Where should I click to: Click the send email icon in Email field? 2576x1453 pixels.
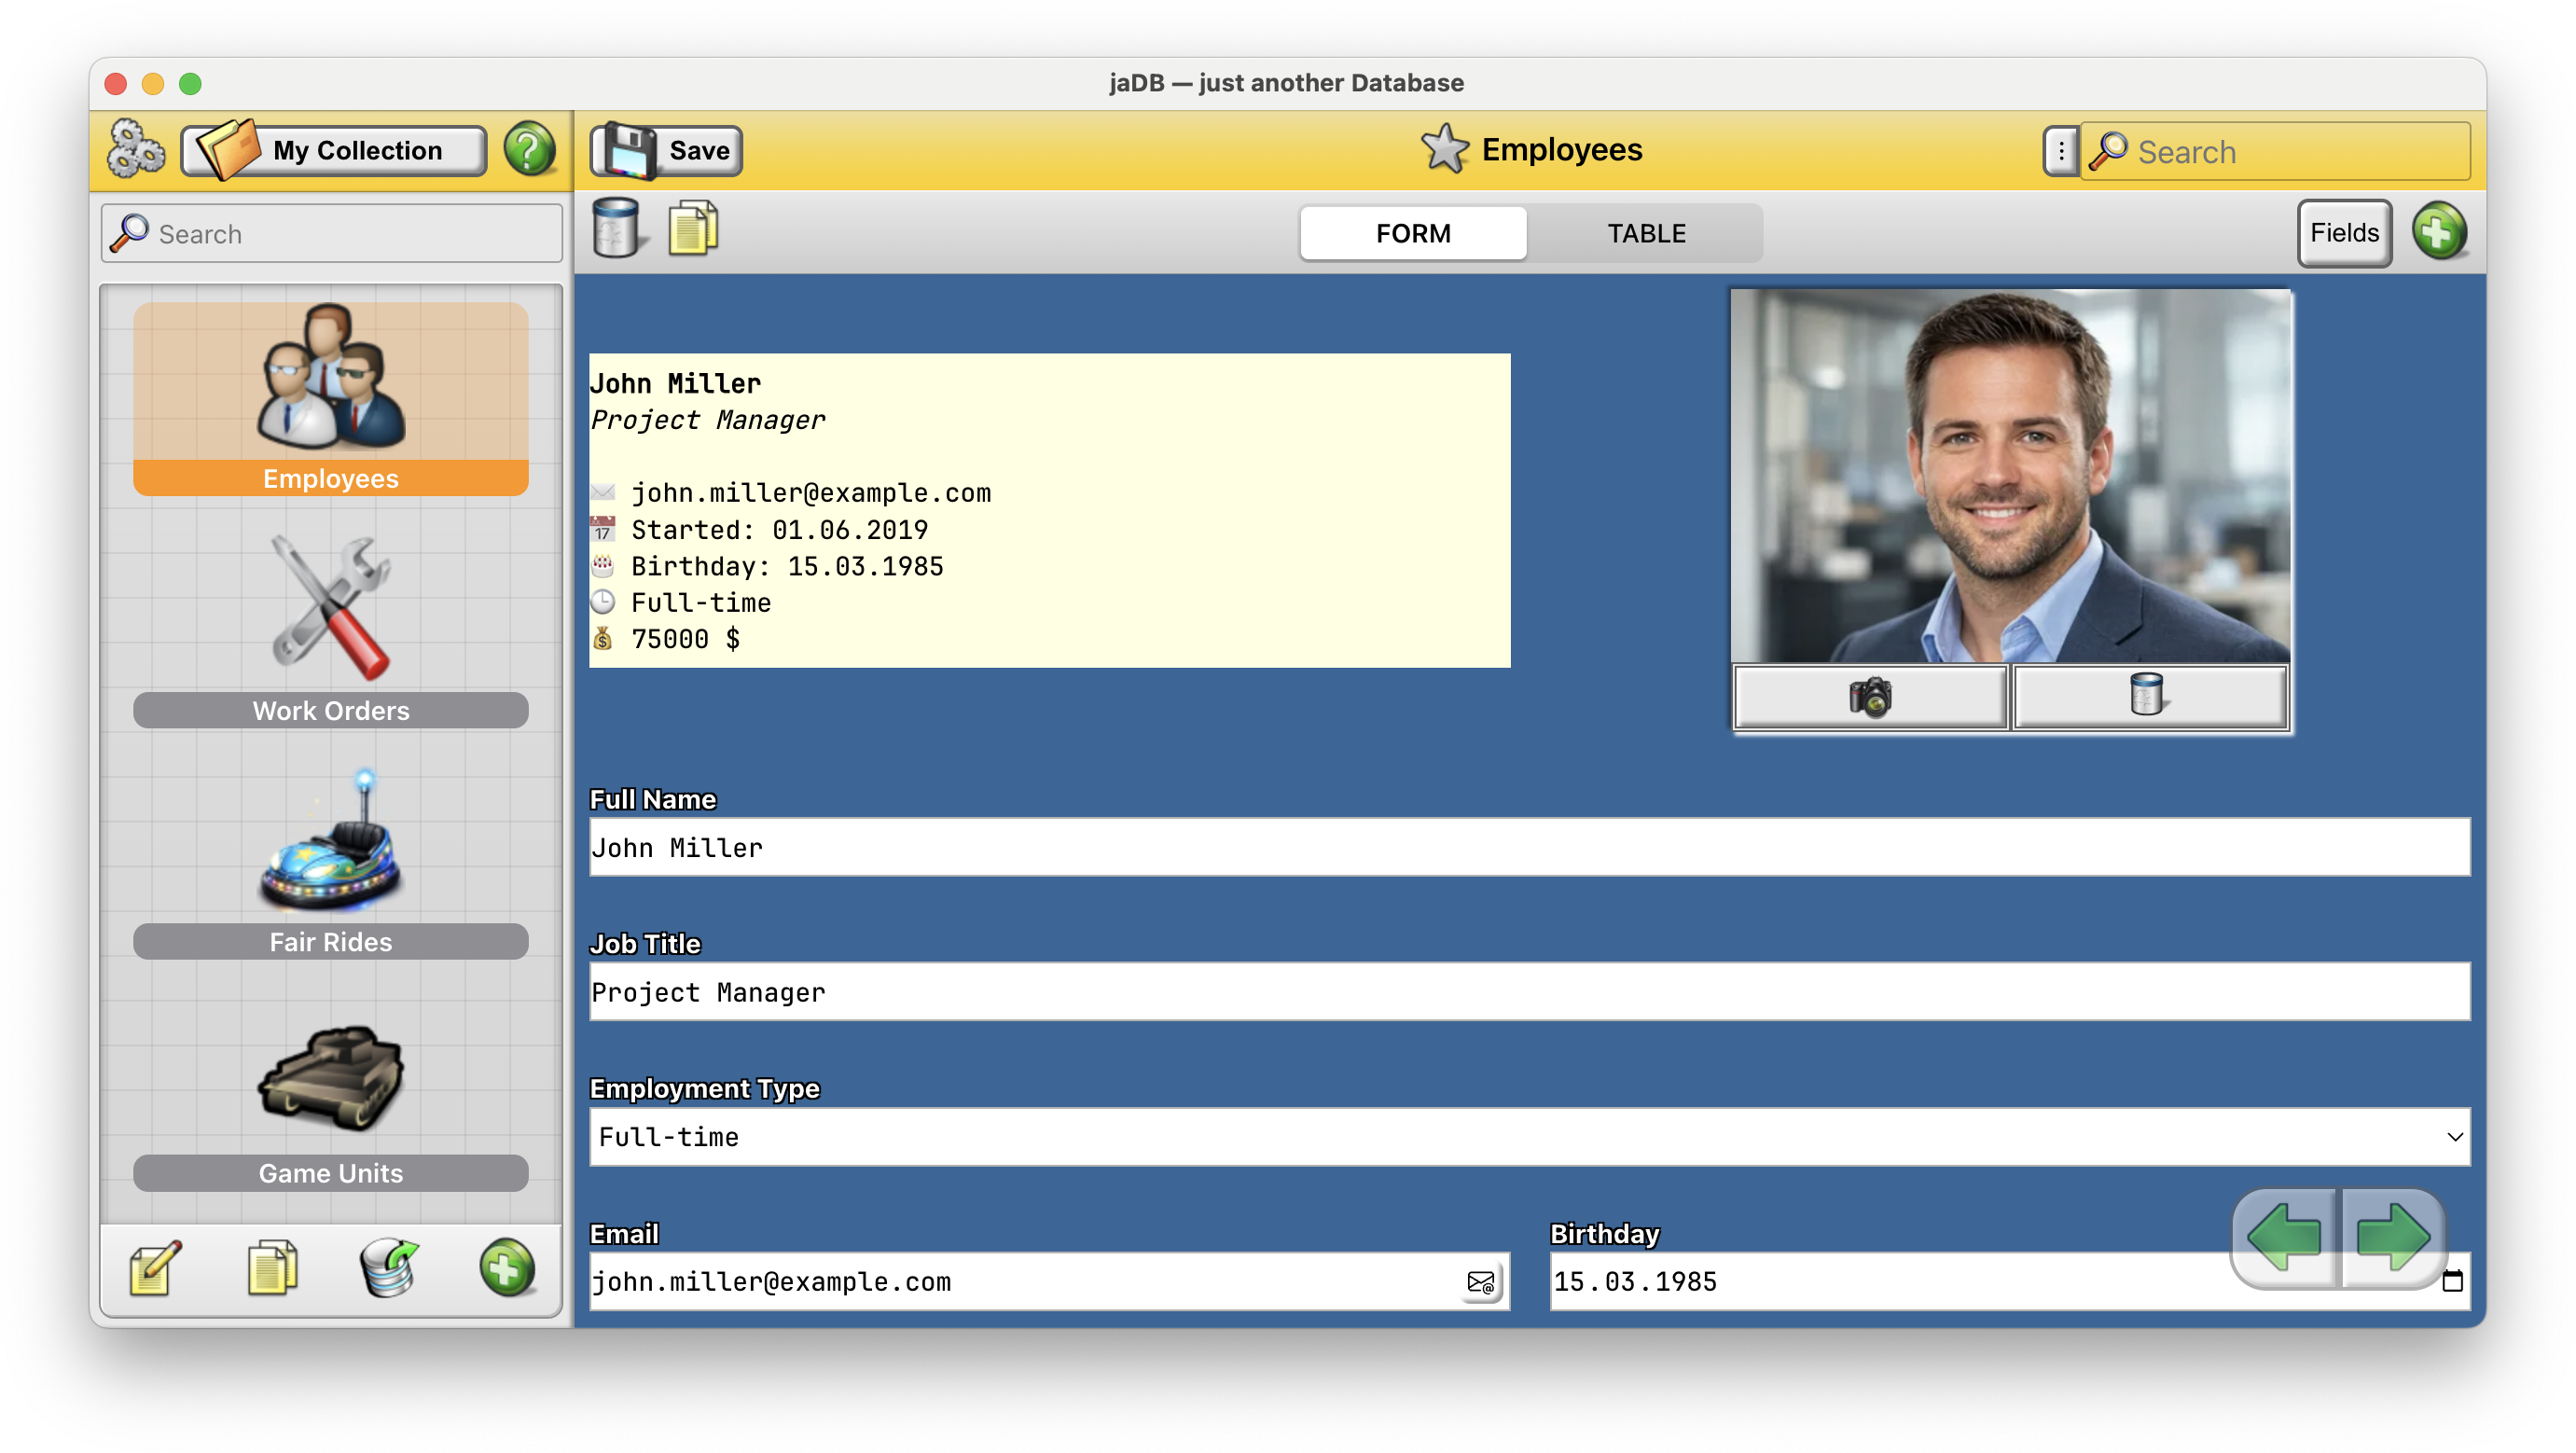(x=1481, y=1282)
